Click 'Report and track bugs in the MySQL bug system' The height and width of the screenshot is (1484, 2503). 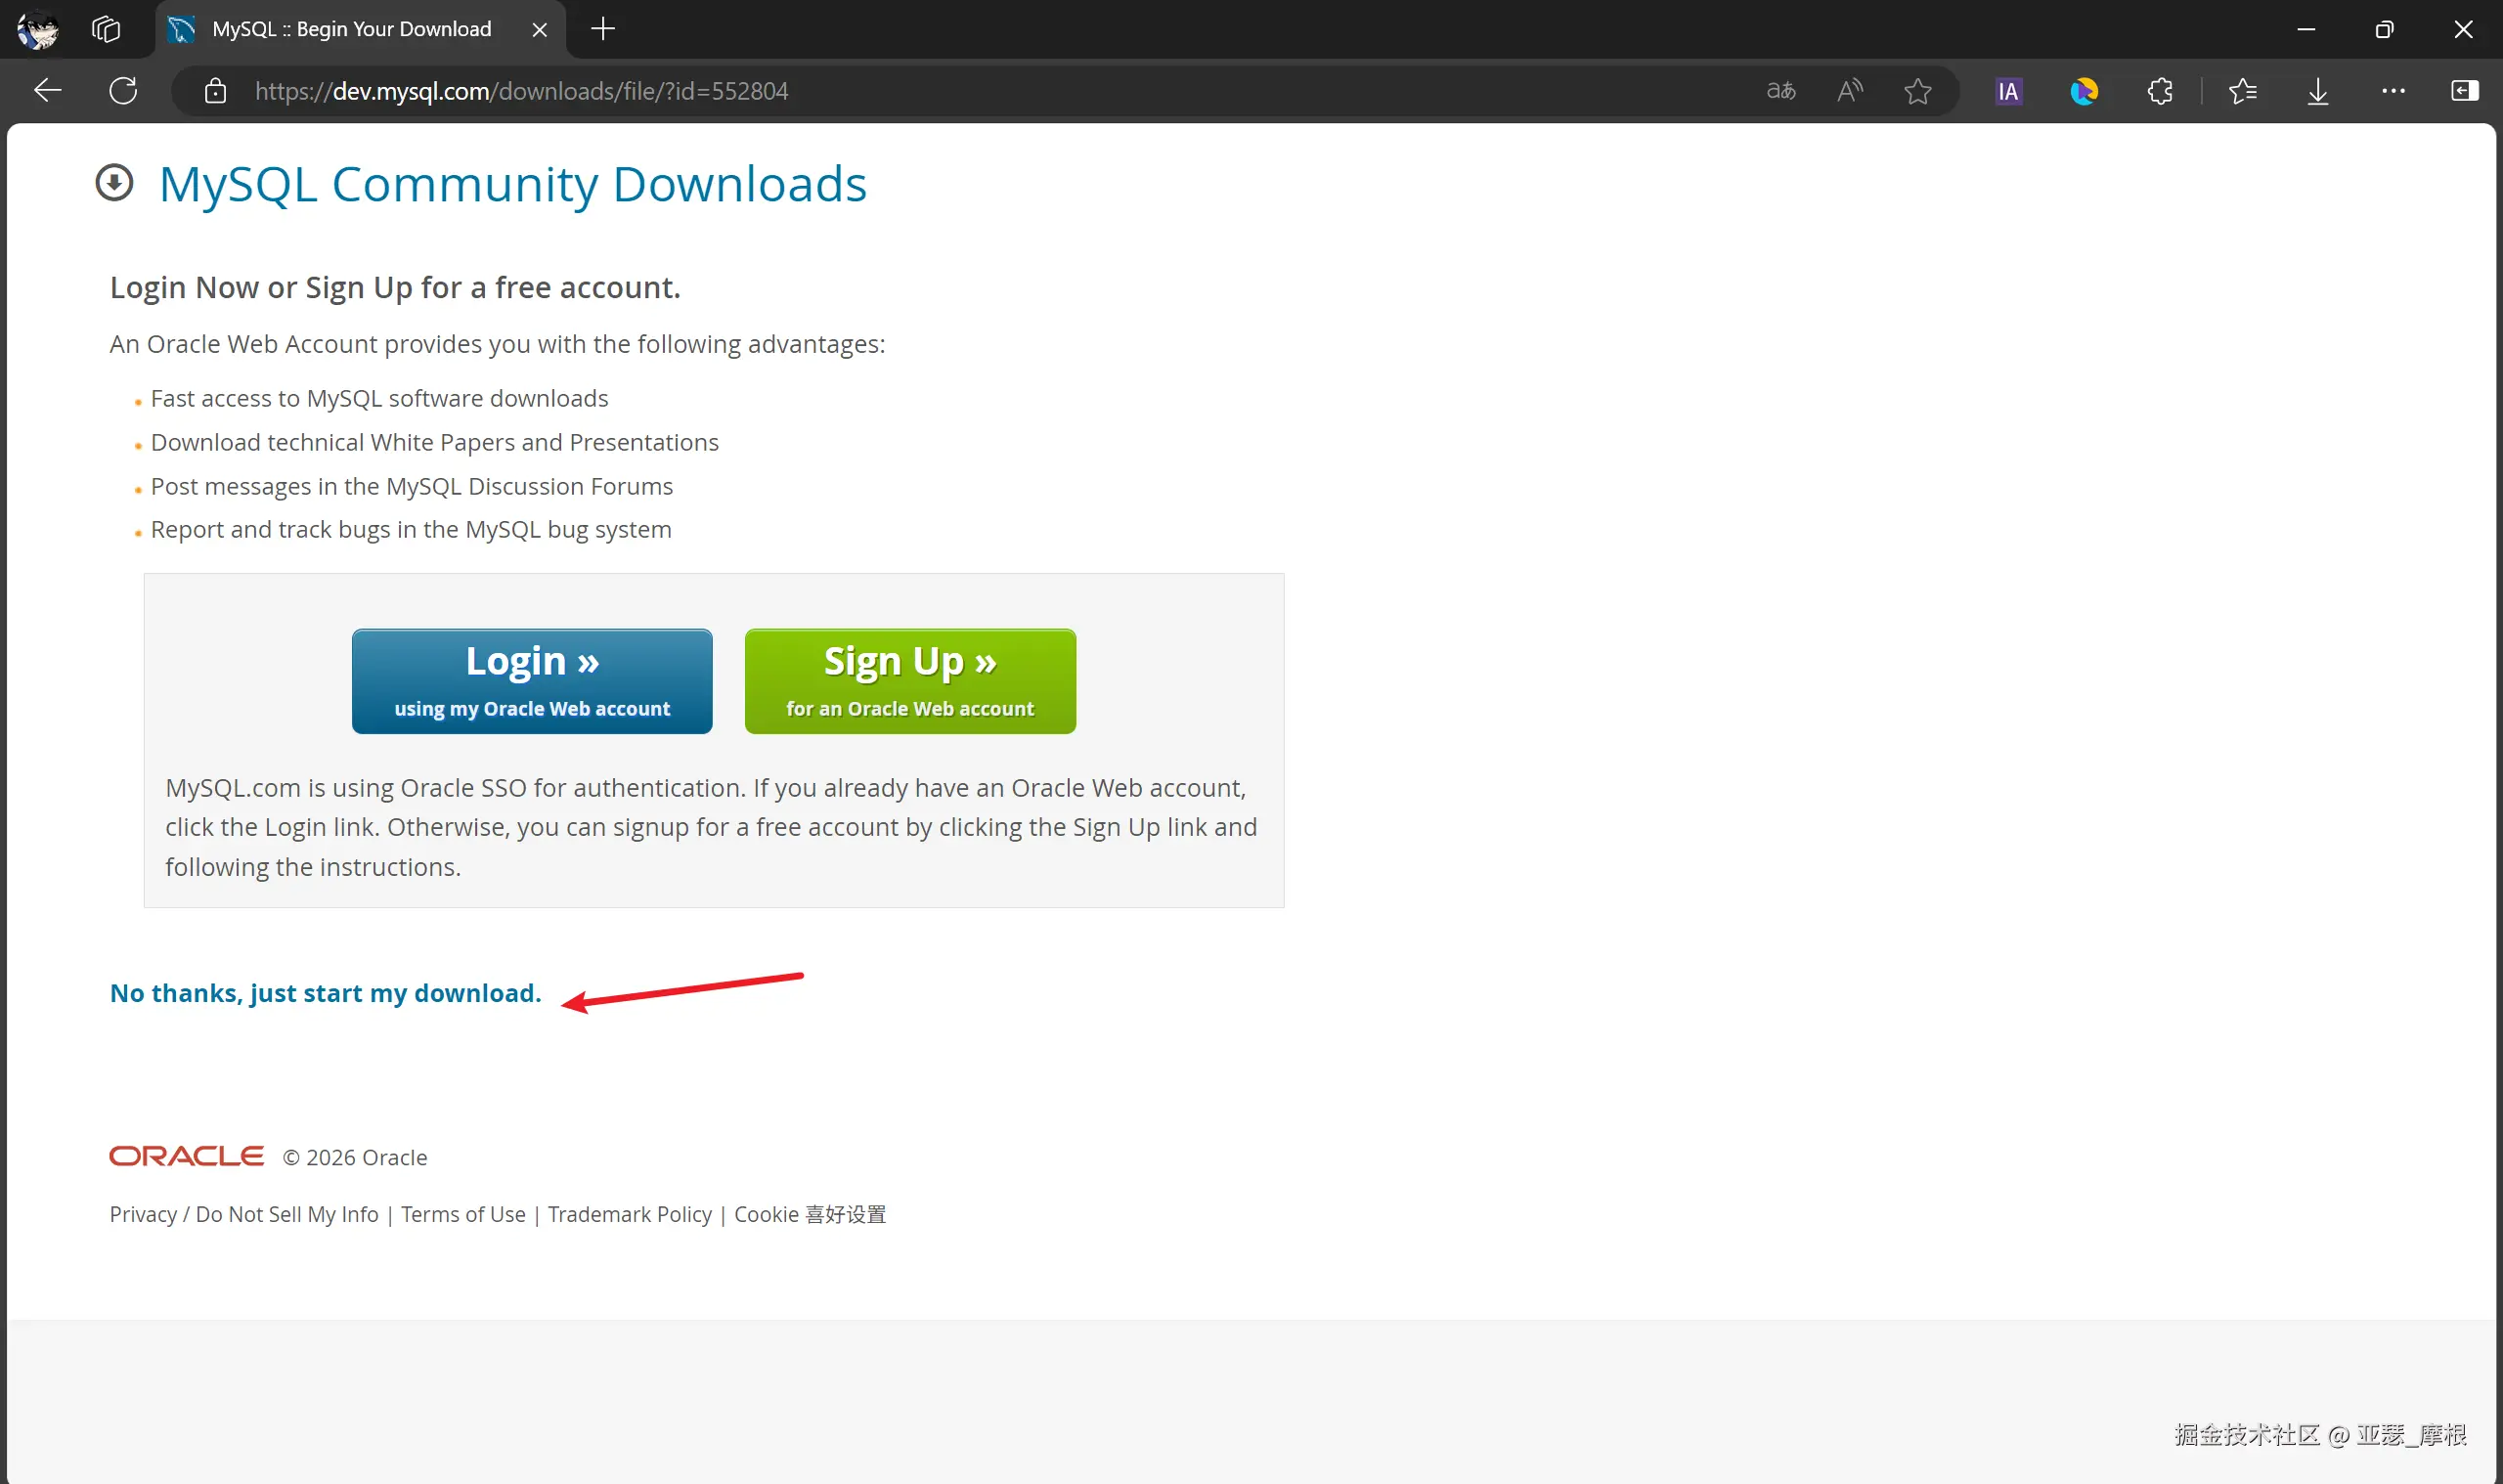coord(411,529)
